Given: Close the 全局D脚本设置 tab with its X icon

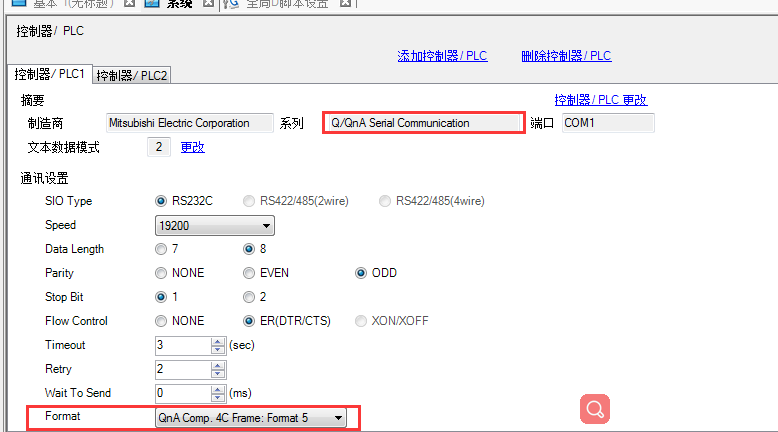Looking at the screenshot, I should (345, 3).
